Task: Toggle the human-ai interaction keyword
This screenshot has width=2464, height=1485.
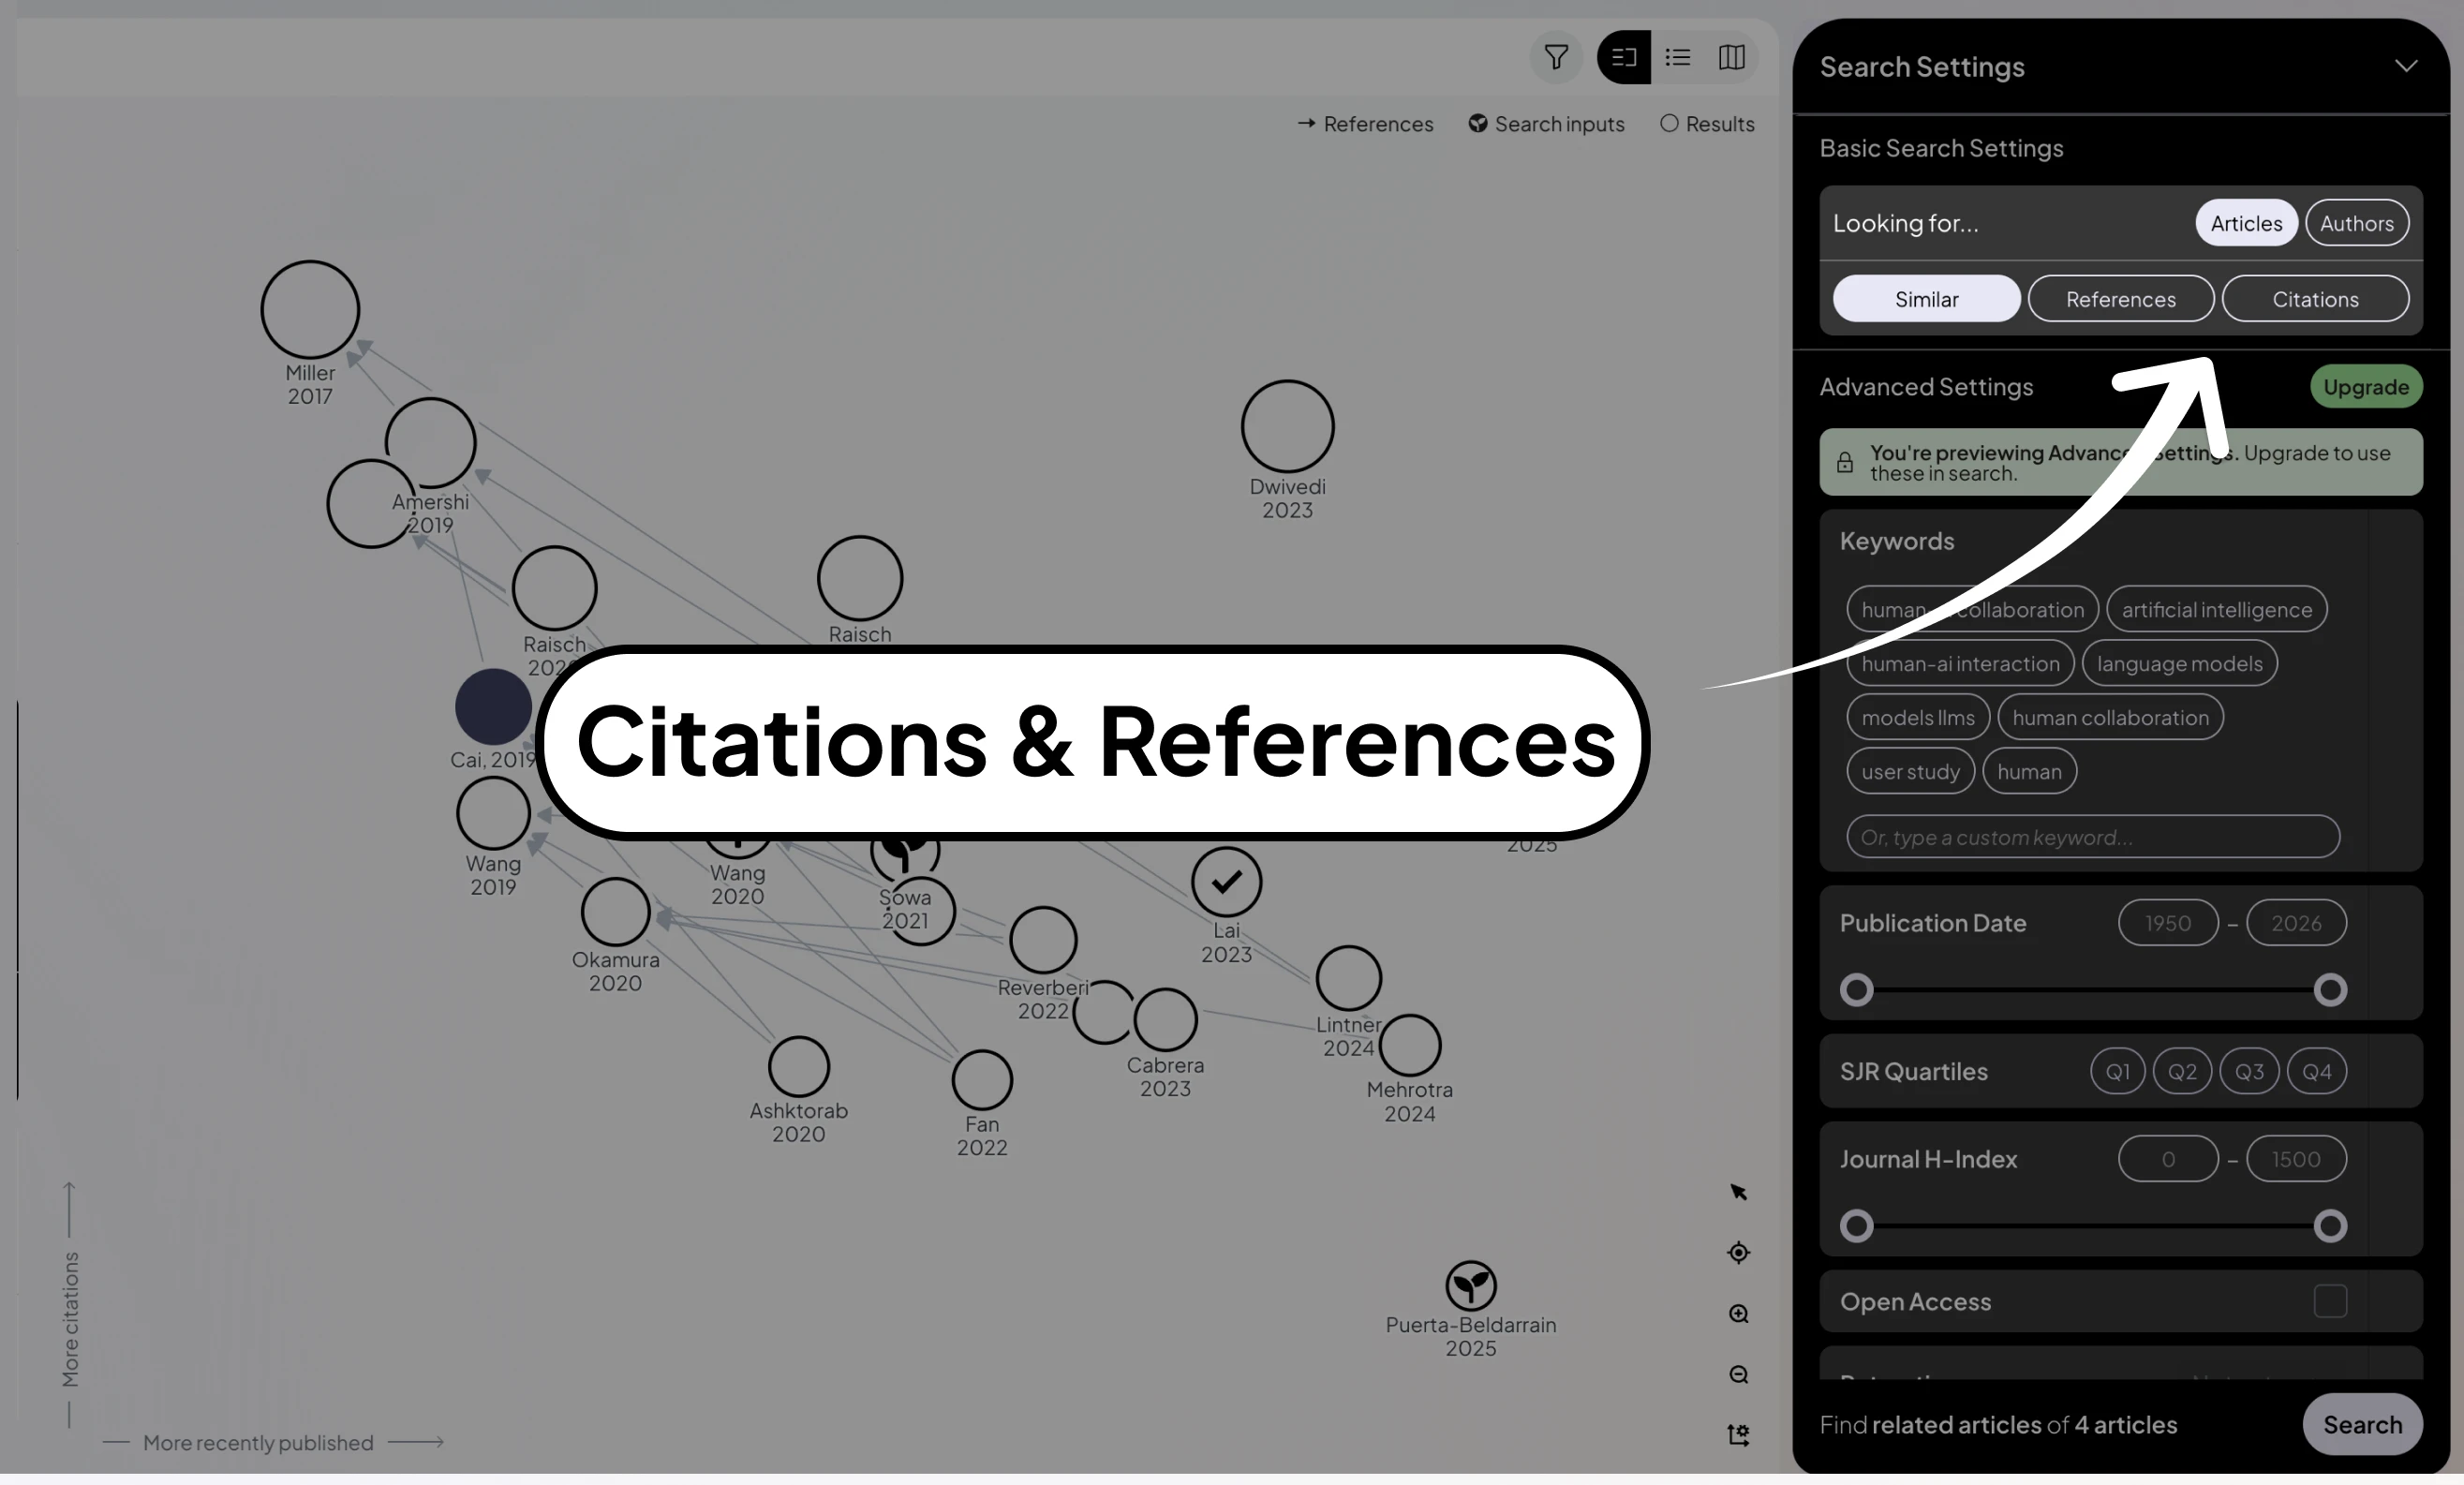Action: (1960, 663)
